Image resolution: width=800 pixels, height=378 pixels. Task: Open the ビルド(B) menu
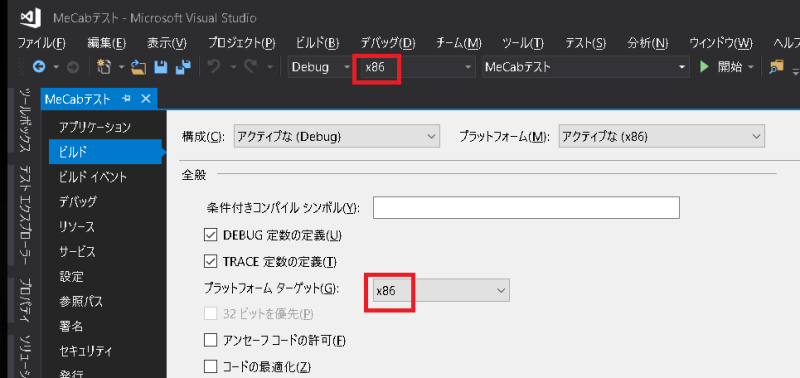tap(317, 43)
